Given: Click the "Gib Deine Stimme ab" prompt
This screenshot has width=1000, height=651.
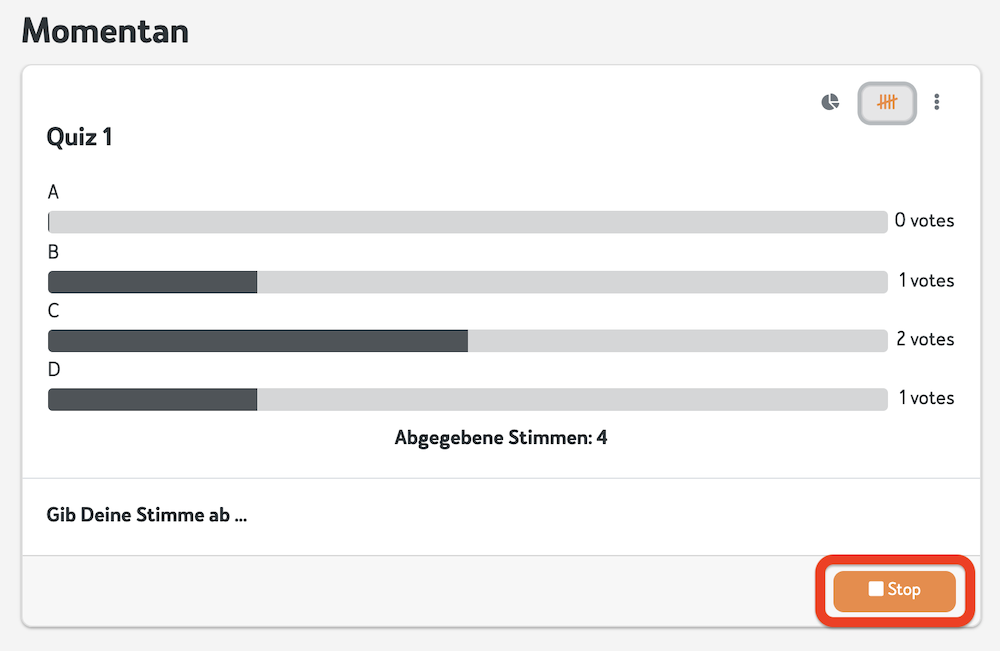Looking at the screenshot, I should coord(146,516).
